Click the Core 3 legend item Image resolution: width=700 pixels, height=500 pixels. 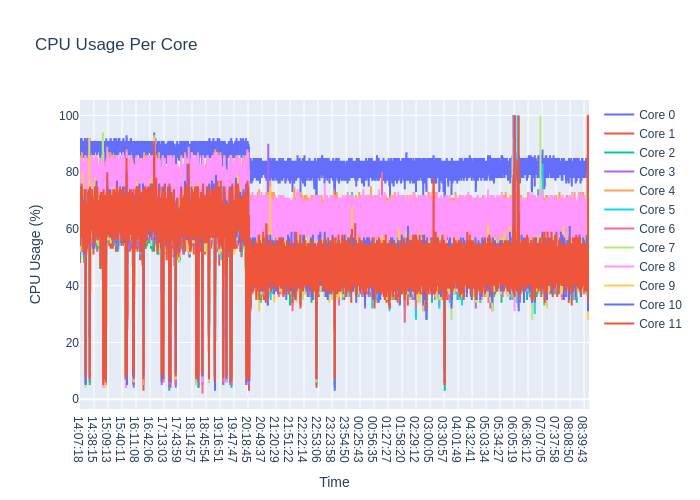click(654, 172)
